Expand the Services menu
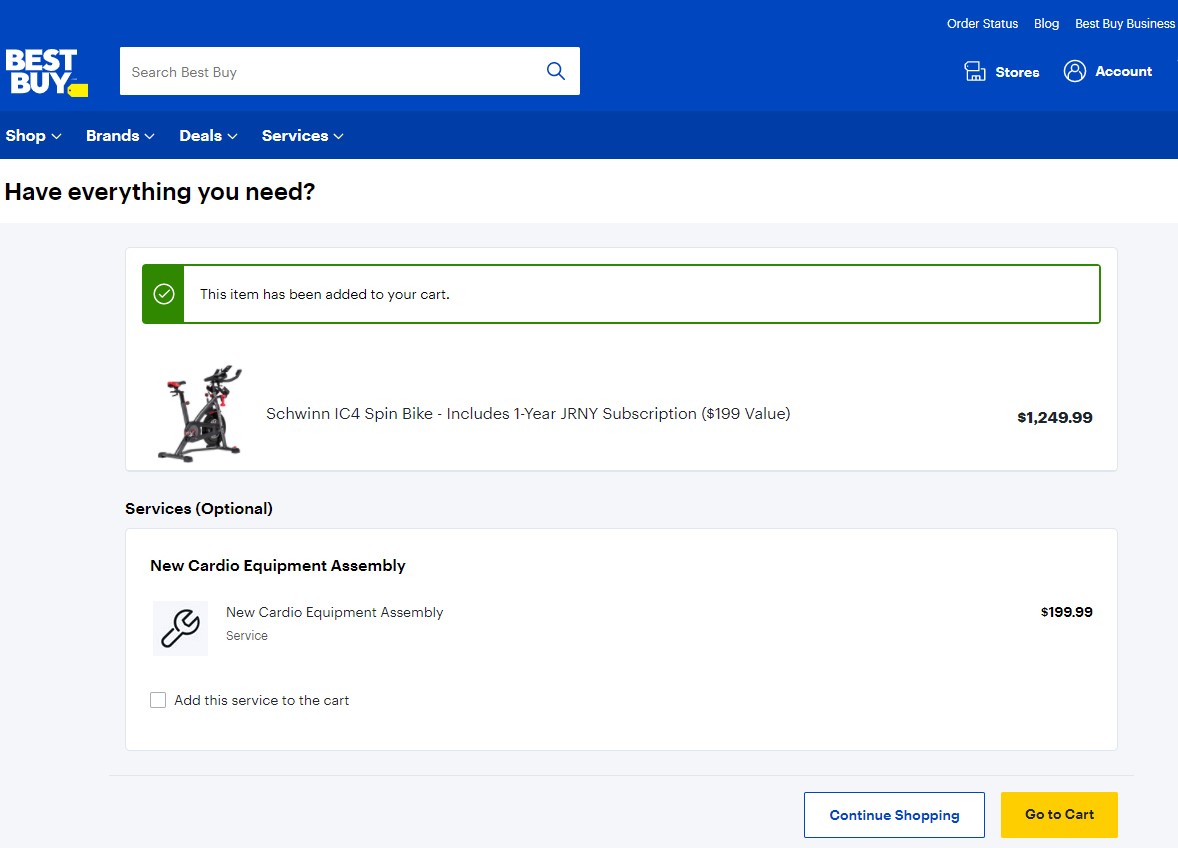Viewport: 1178px width, 848px height. pos(303,136)
